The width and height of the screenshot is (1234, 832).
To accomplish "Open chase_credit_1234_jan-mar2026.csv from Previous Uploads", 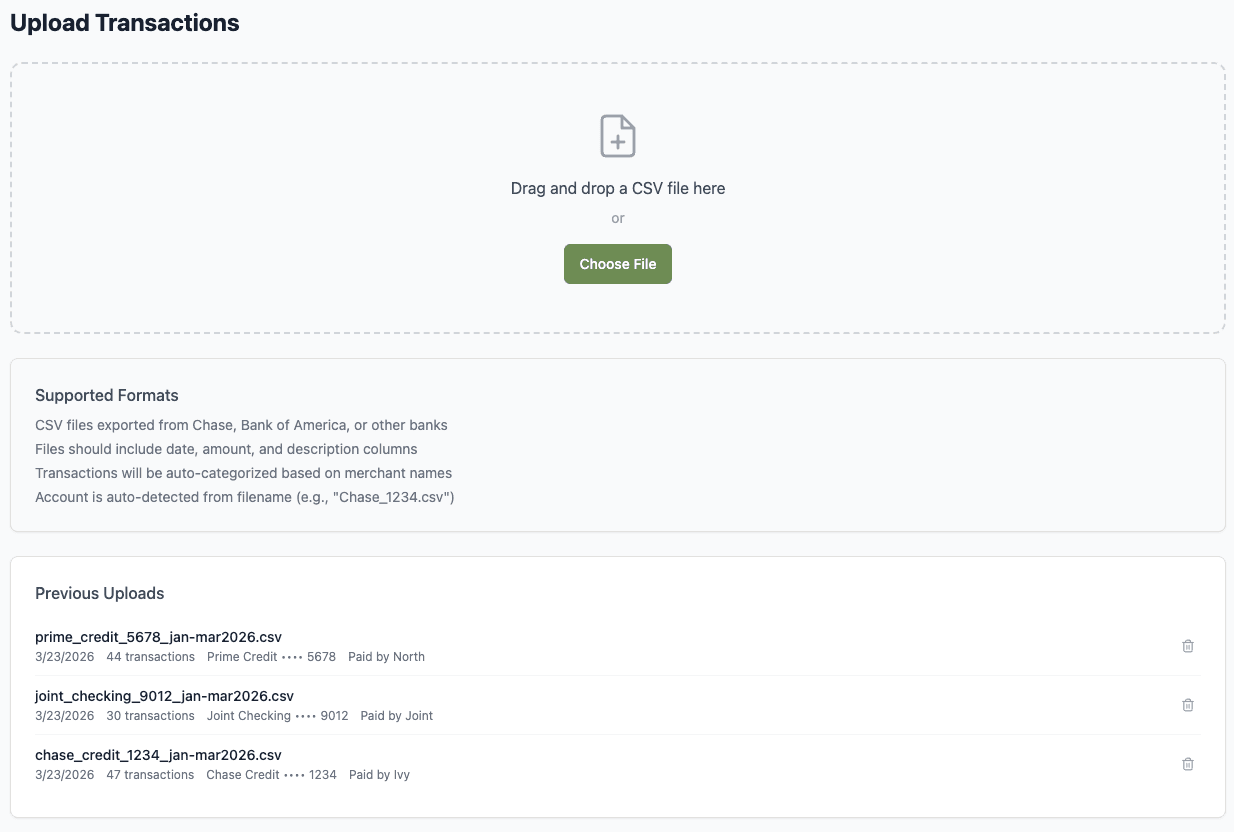I will (158, 755).
